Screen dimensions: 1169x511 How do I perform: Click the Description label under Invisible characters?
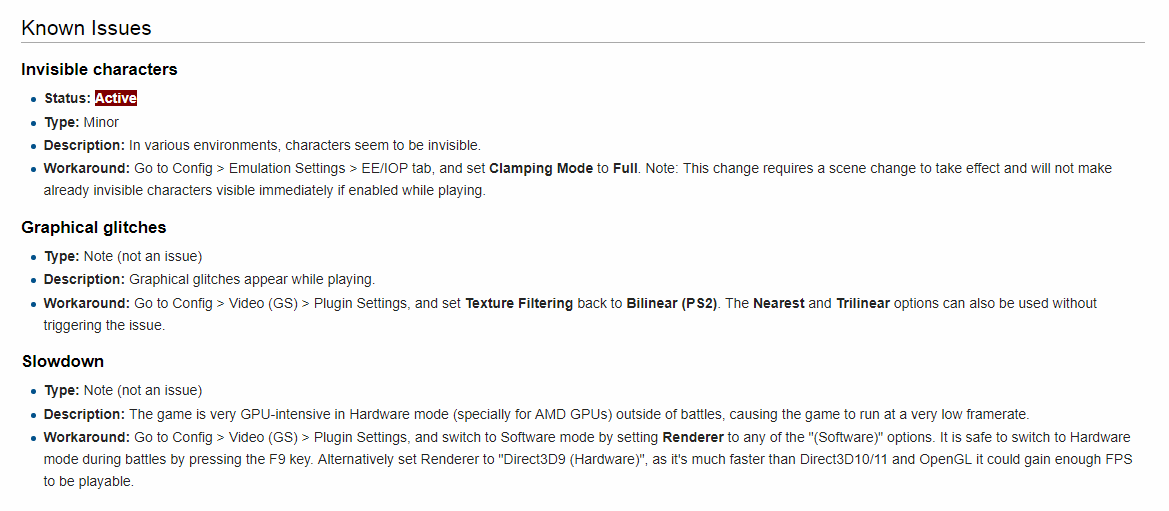click(84, 145)
